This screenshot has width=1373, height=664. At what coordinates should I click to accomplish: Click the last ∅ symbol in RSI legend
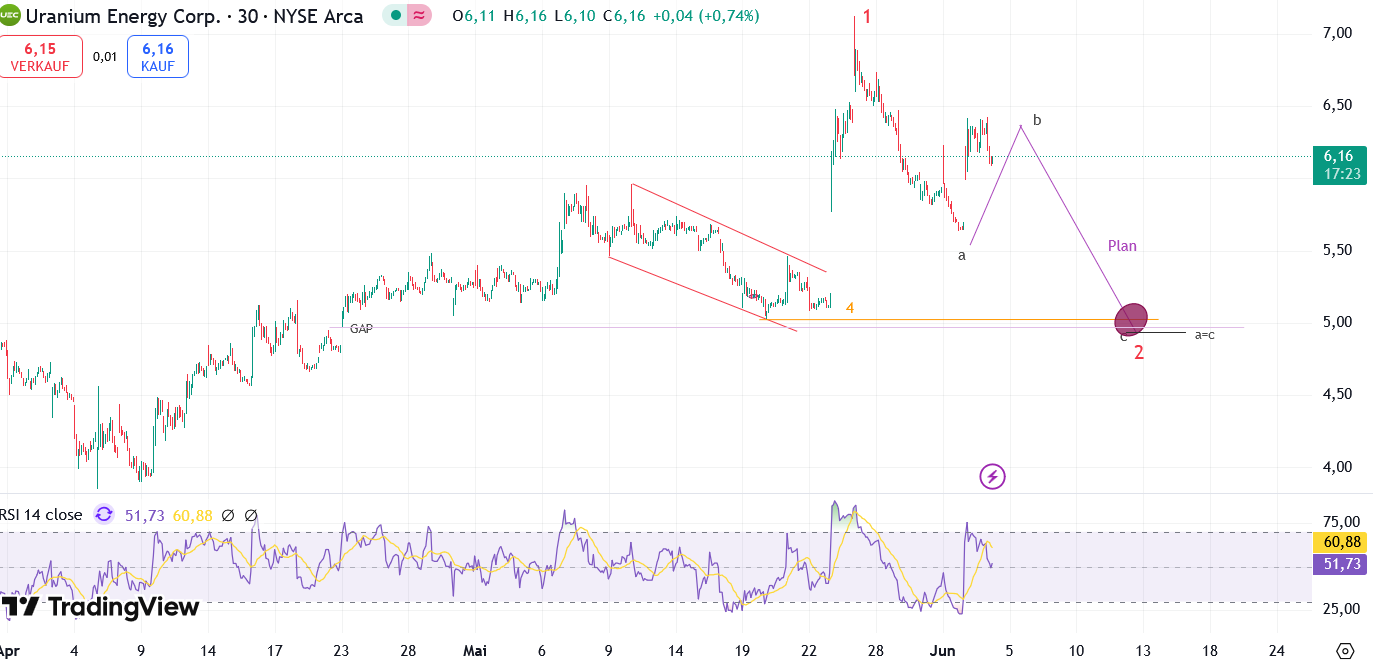tap(251, 516)
